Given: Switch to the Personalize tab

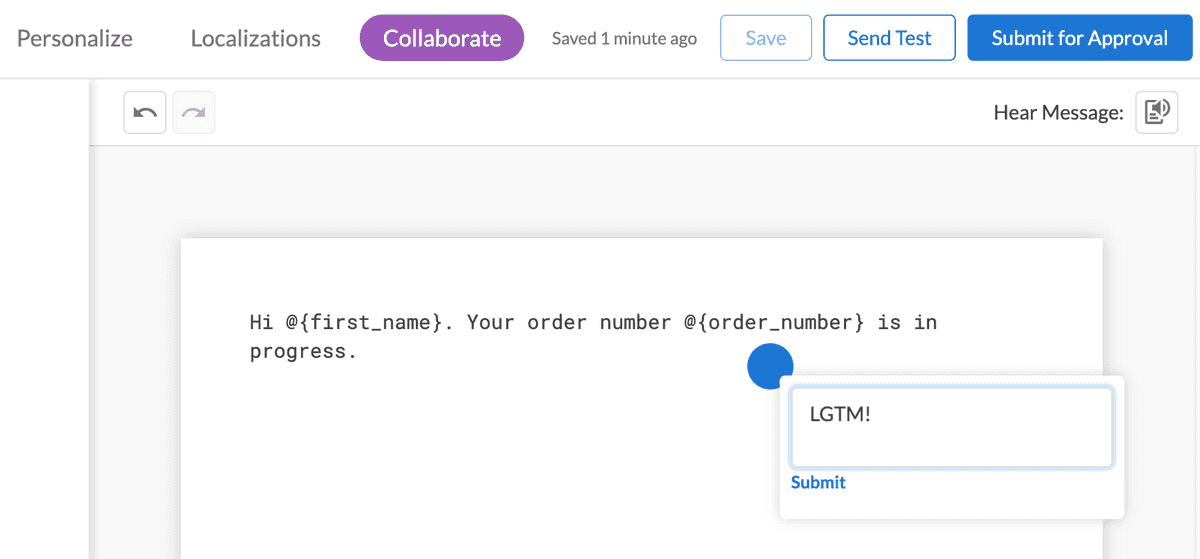Looking at the screenshot, I should pos(75,38).
